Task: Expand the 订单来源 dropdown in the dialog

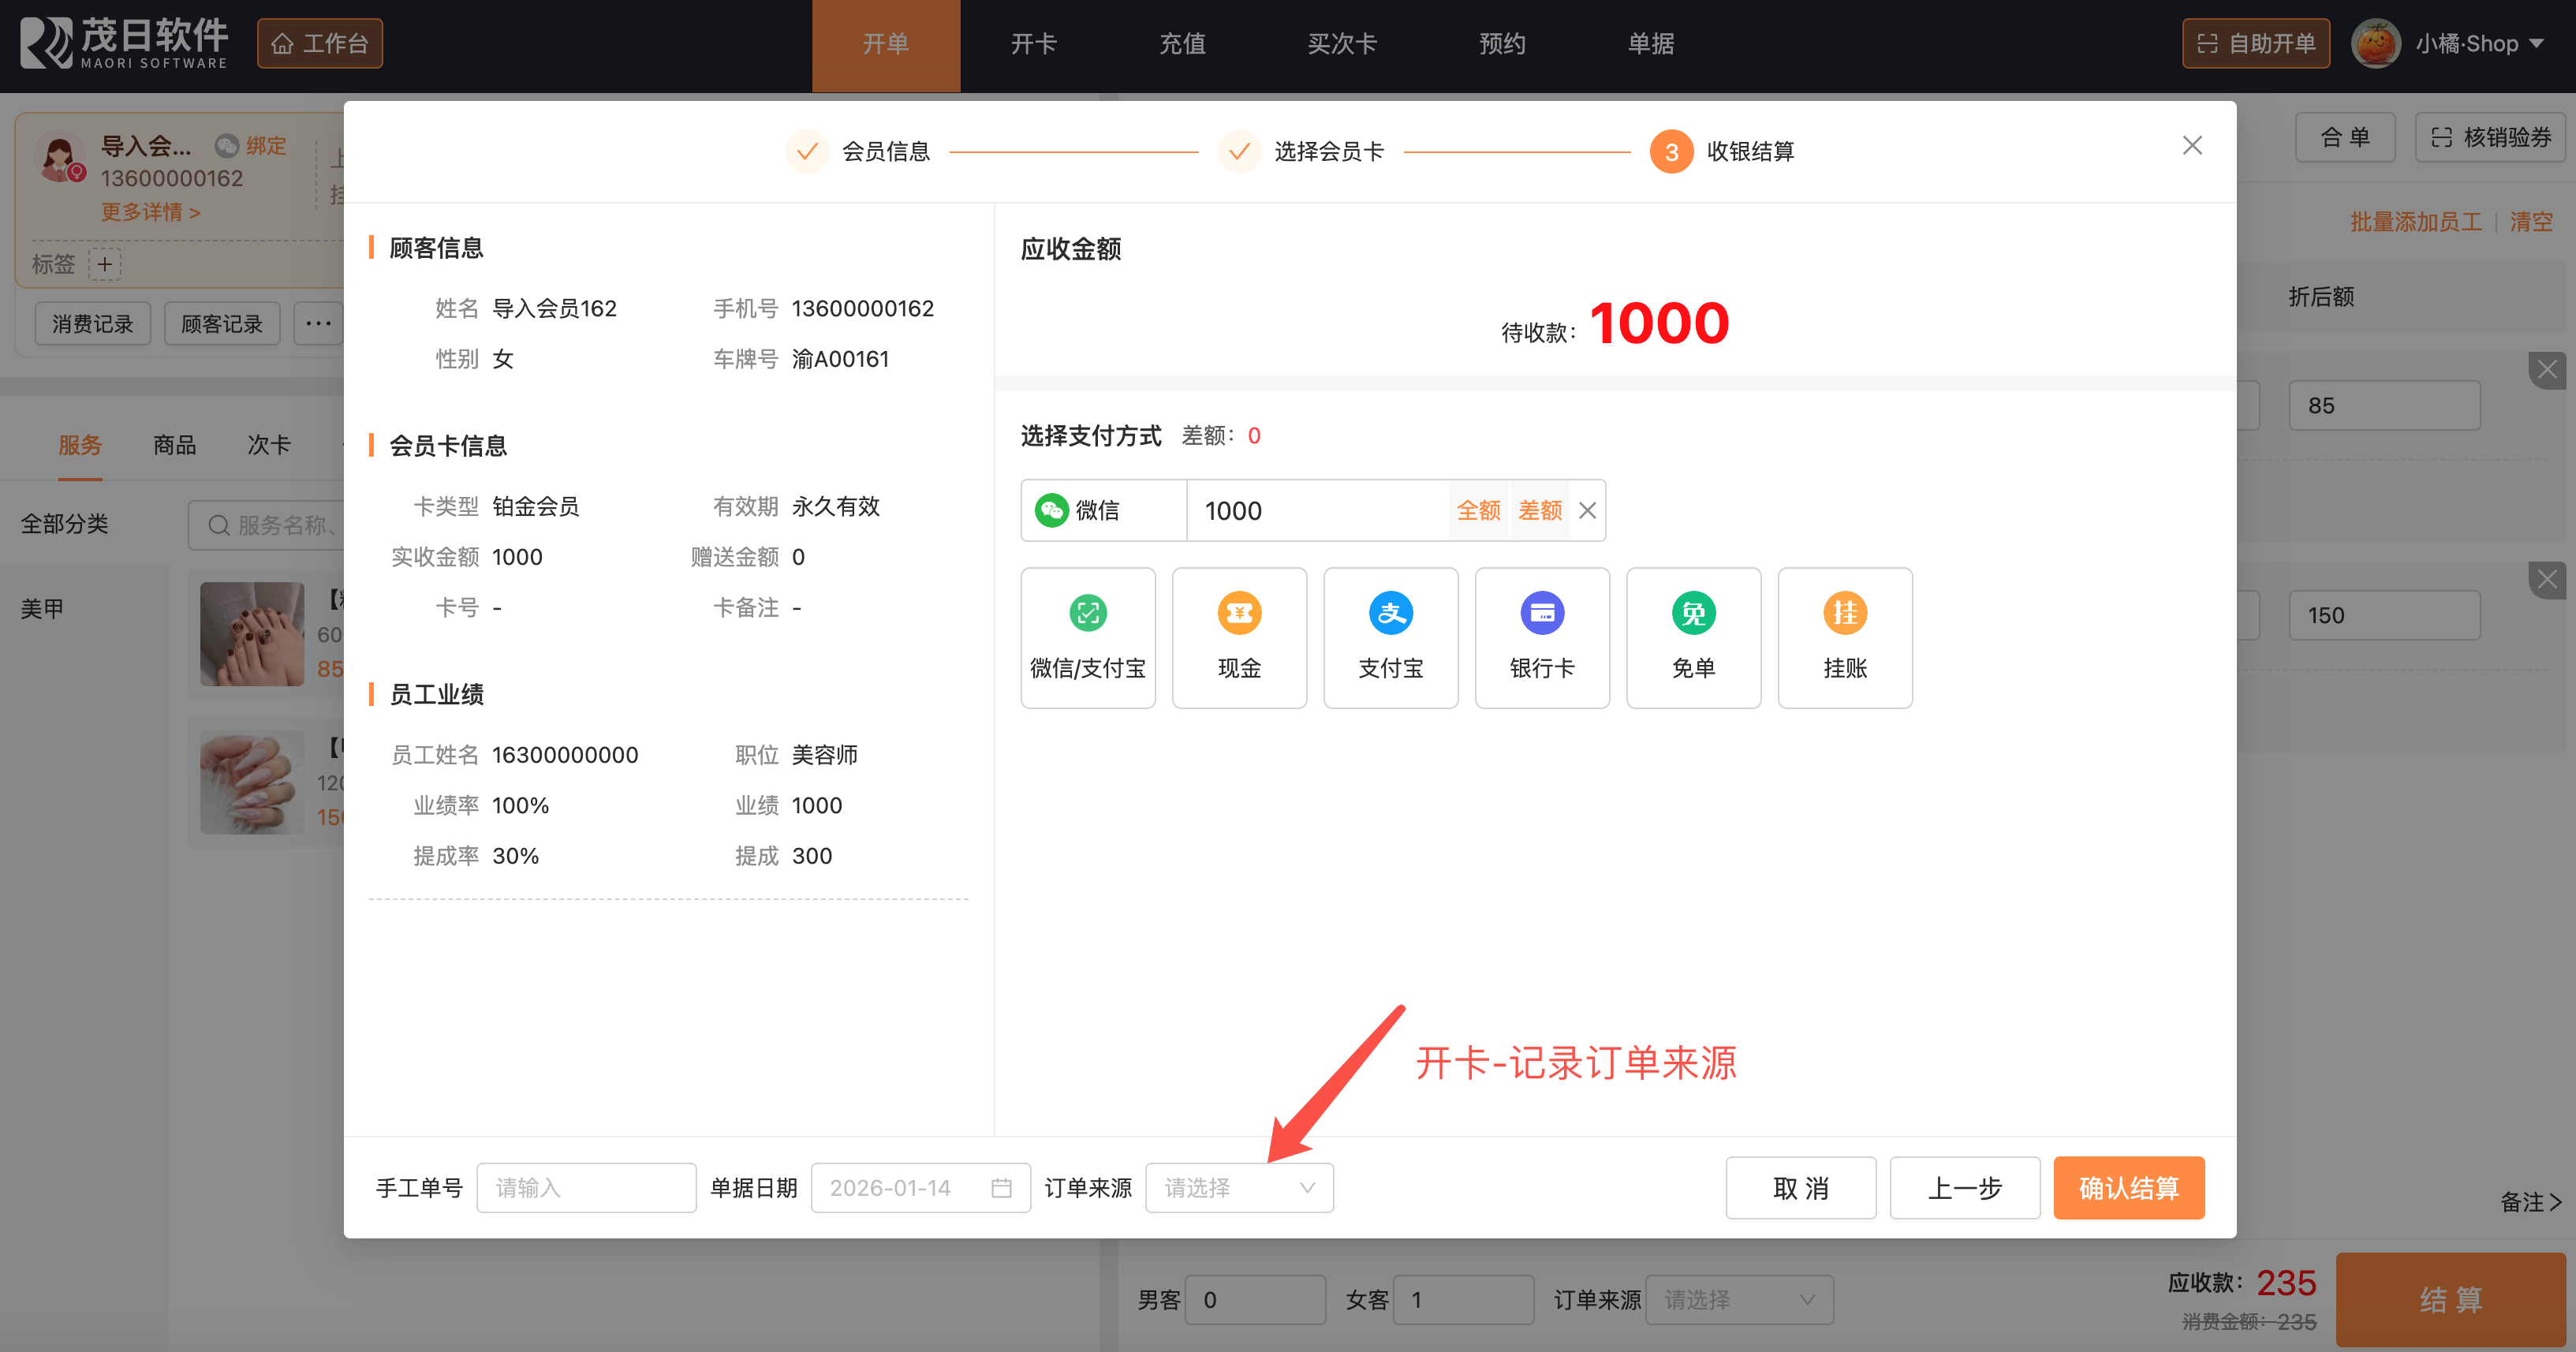Action: pyautogui.click(x=1238, y=1187)
